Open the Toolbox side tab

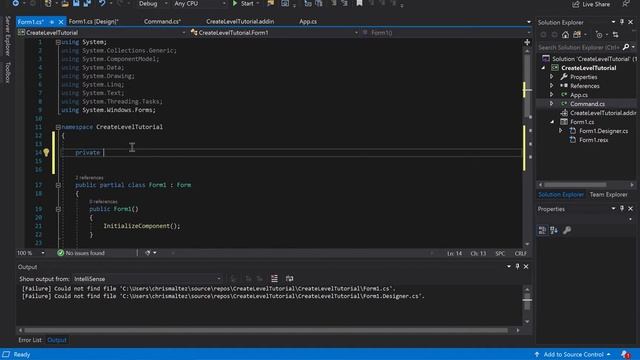pyautogui.click(x=7, y=72)
